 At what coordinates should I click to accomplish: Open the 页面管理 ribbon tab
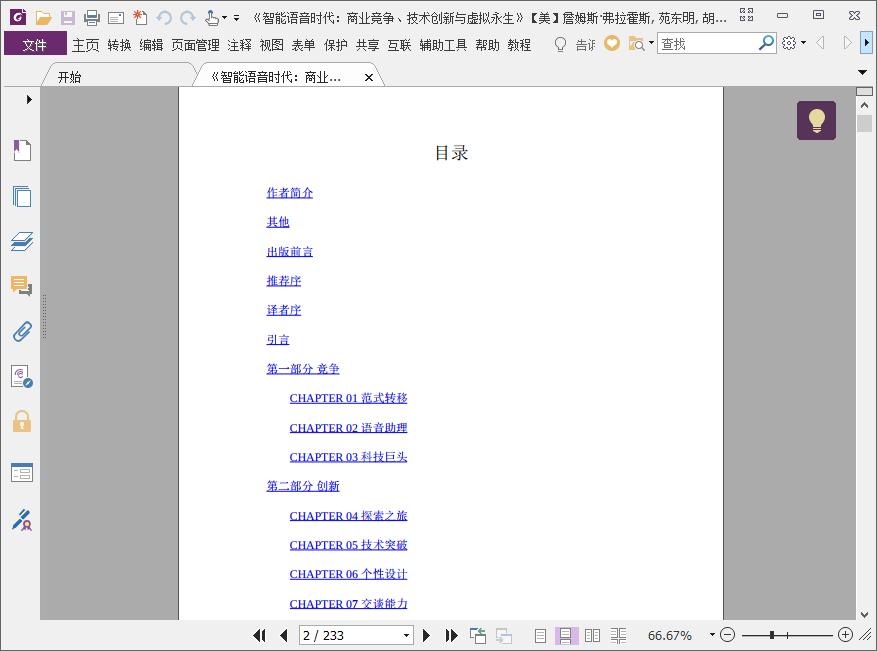(195, 45)
